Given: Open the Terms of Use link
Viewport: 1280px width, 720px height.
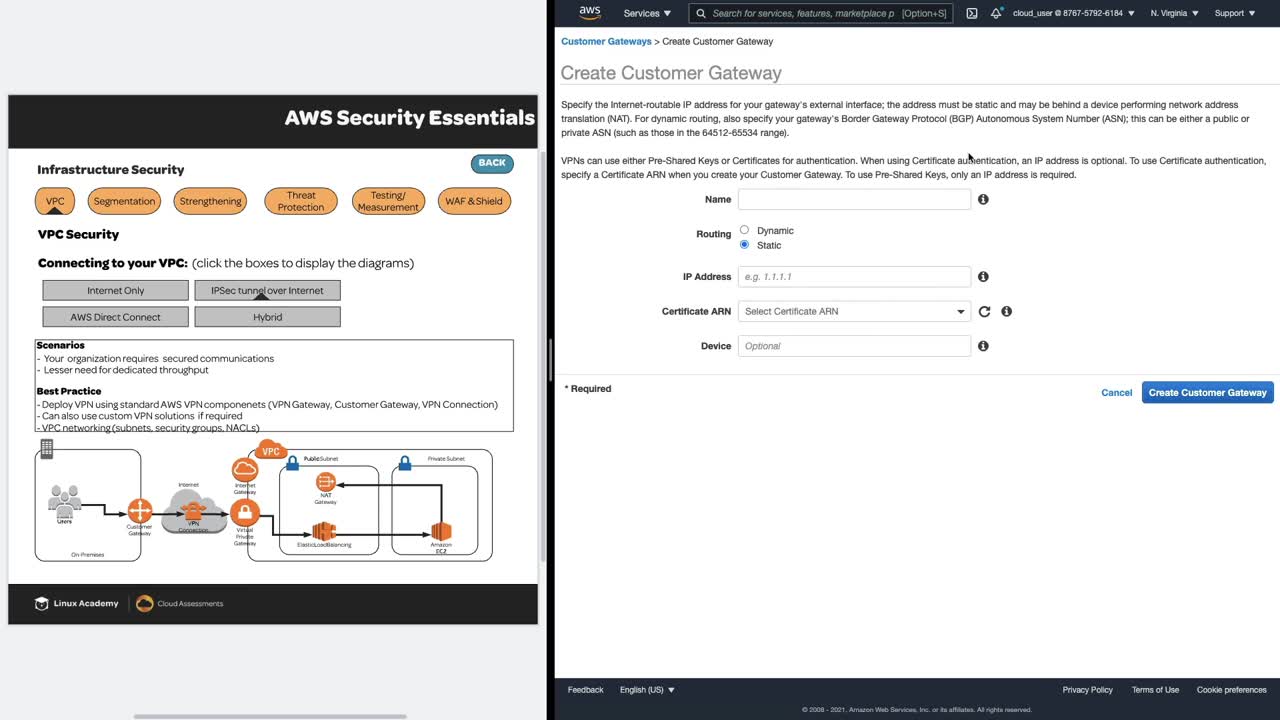Looking at the screenshot, I should tap(1155, 690).
